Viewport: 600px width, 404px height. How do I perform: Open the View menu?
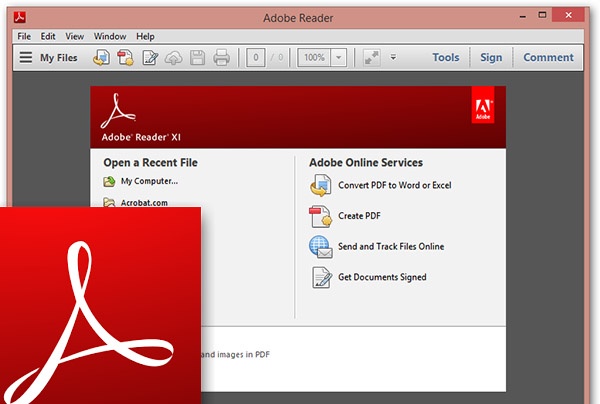coord(76,36)
